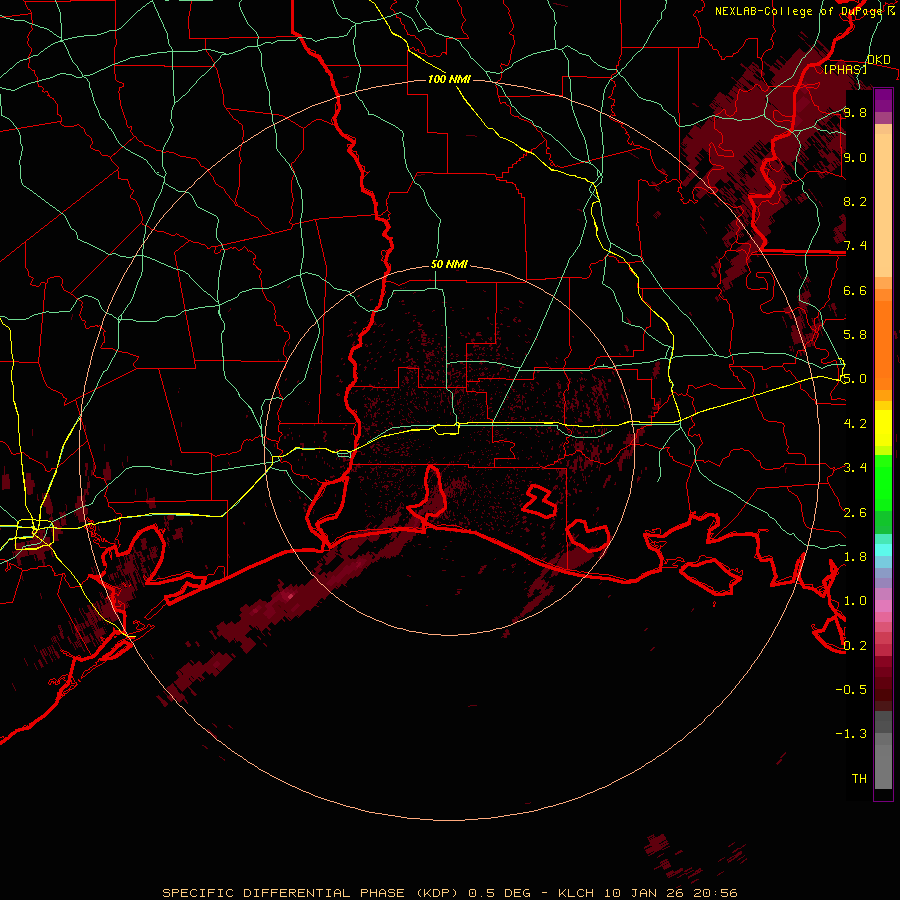900x900 pixels.
Task: Click the 8.2 value on the color scale
Action: (855, 201)
